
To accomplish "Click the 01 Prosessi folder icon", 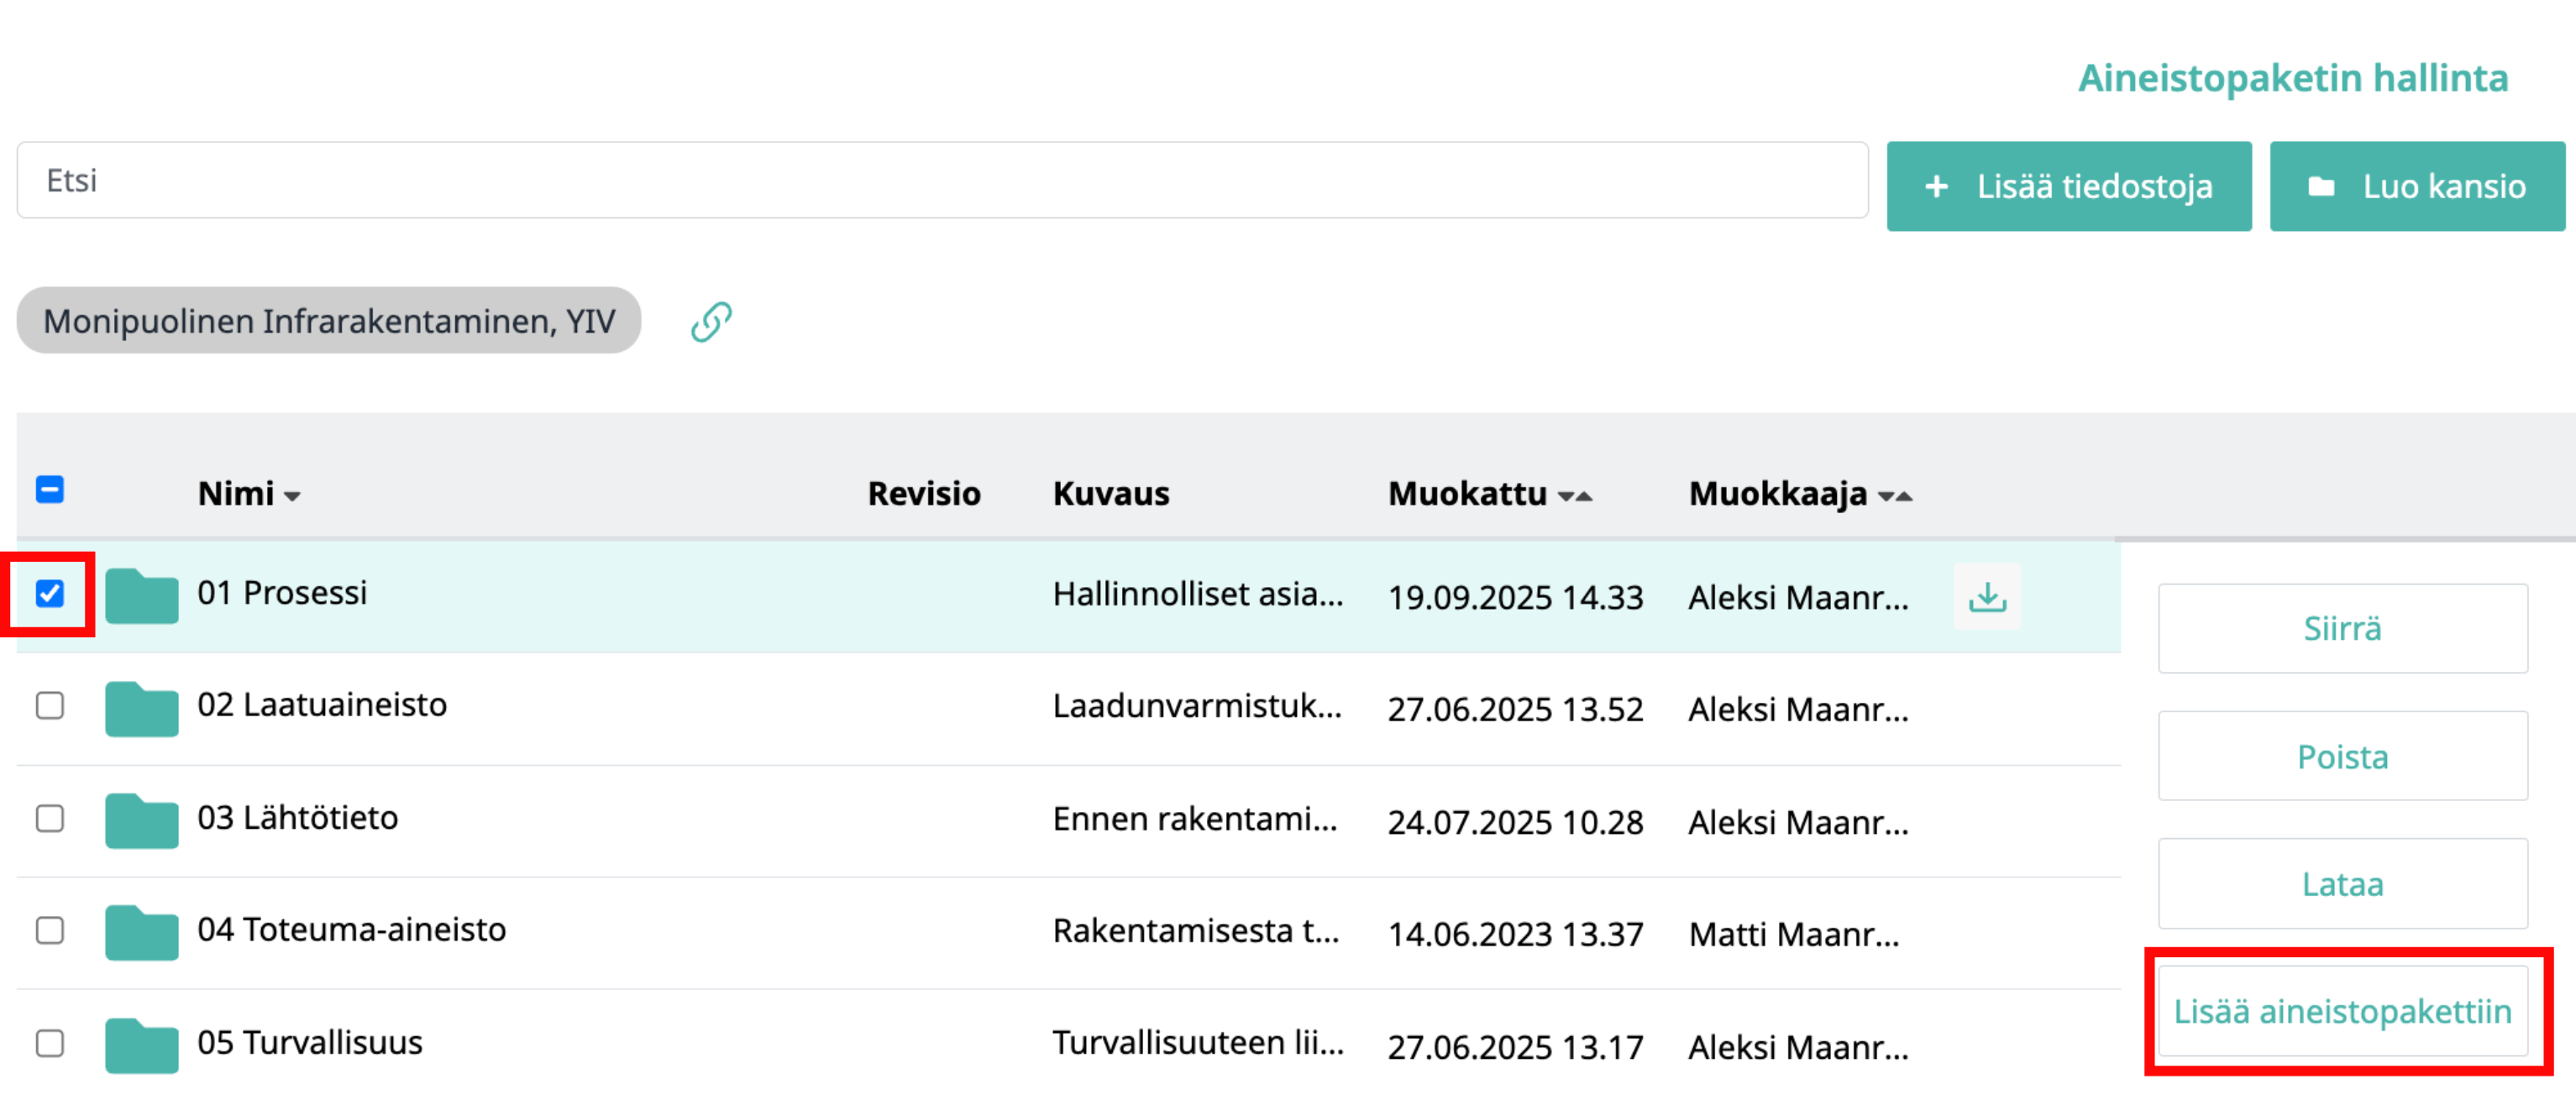I will coord(141,596).
